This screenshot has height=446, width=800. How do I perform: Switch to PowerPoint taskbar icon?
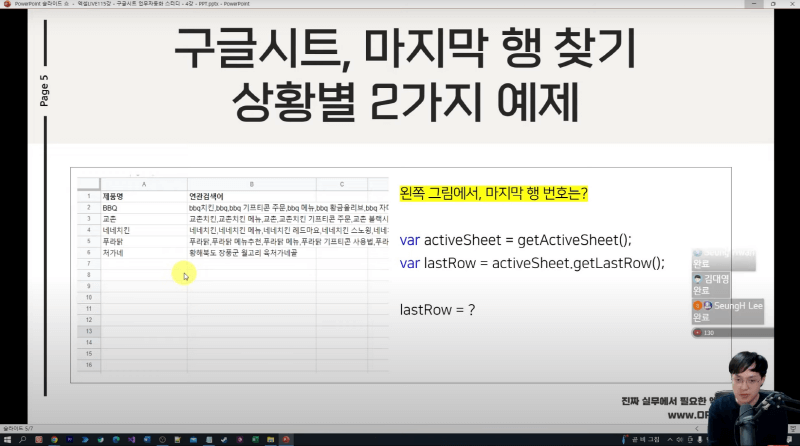pyautogui.click(x=286, y=439)
